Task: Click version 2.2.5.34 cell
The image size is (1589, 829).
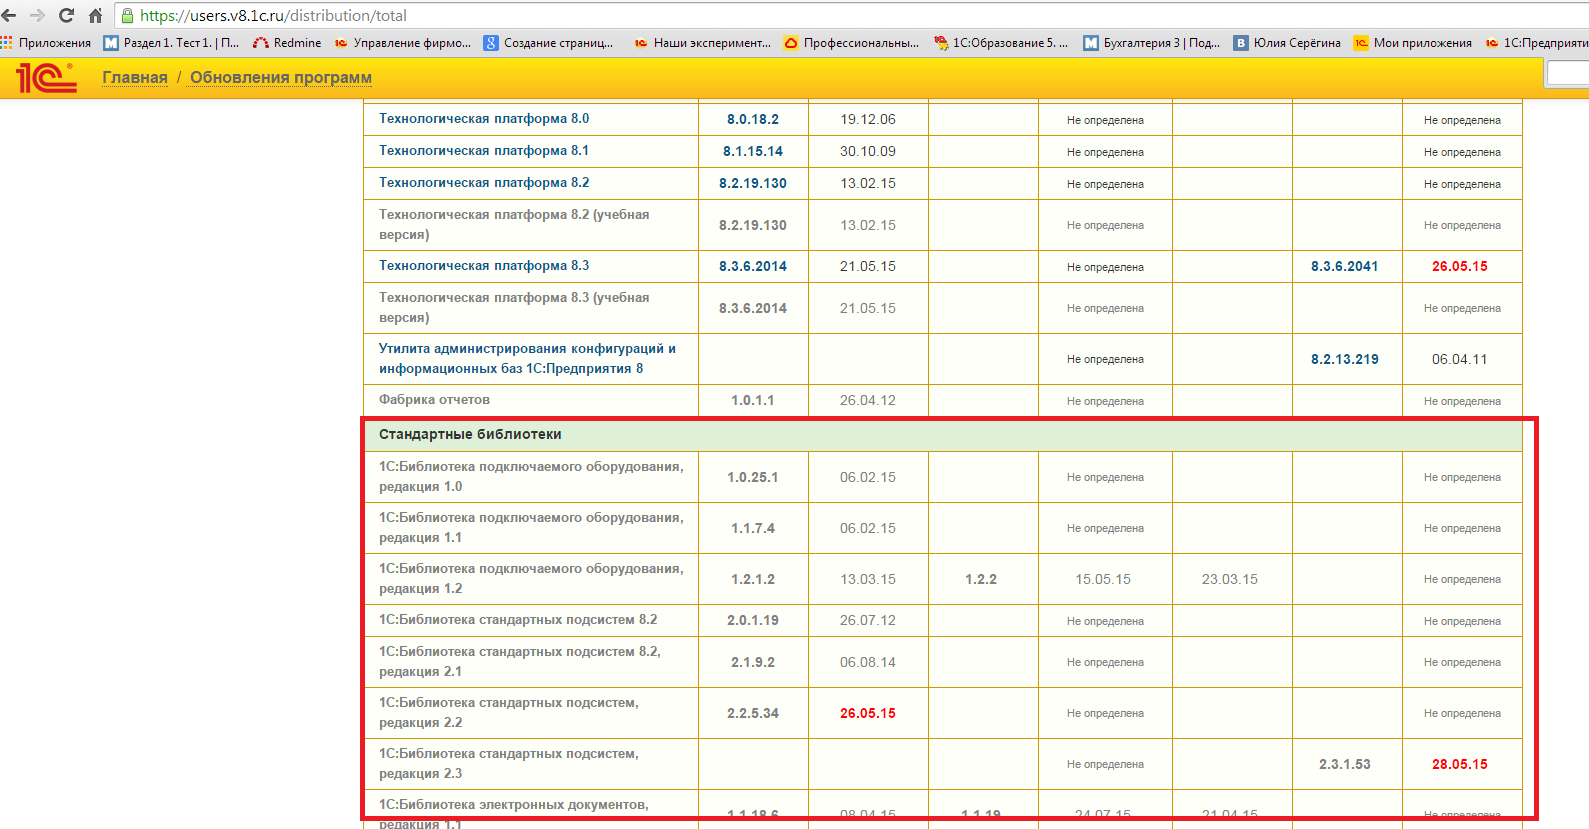Action: [x=753, y=714]
